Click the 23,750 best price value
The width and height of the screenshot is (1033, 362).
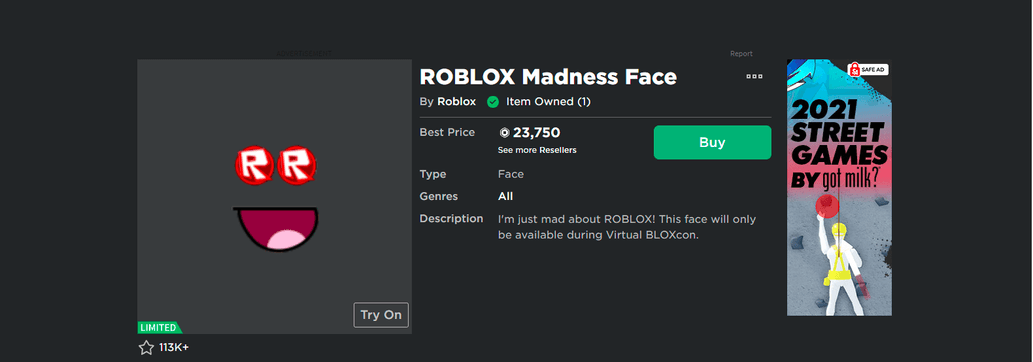(x=536, y=133)
